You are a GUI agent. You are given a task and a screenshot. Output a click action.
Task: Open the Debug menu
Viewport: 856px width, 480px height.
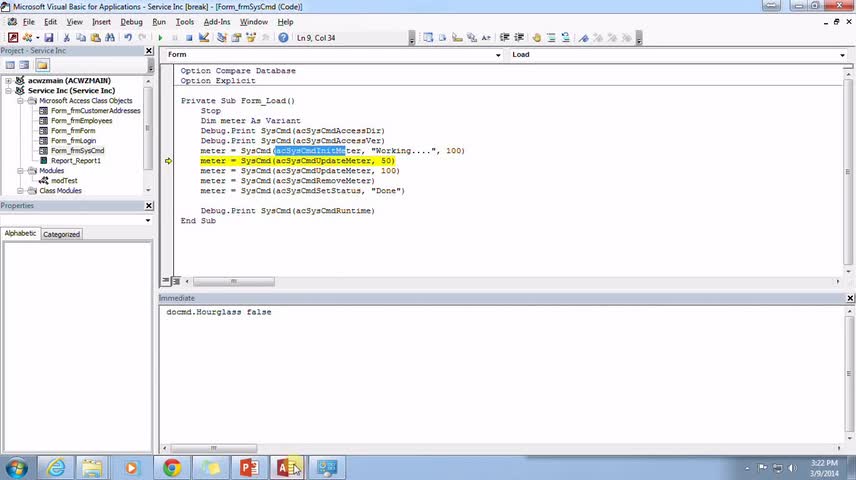[131, 22]
